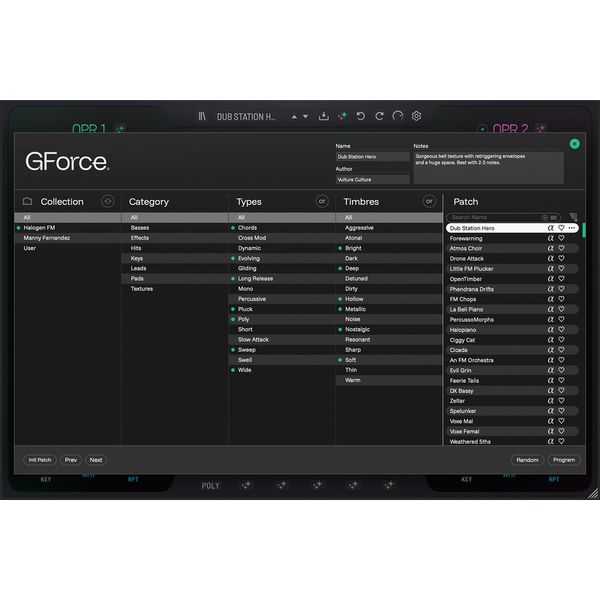Click the Program button
This screenshot has width=600, height=600.
(564, 460)
